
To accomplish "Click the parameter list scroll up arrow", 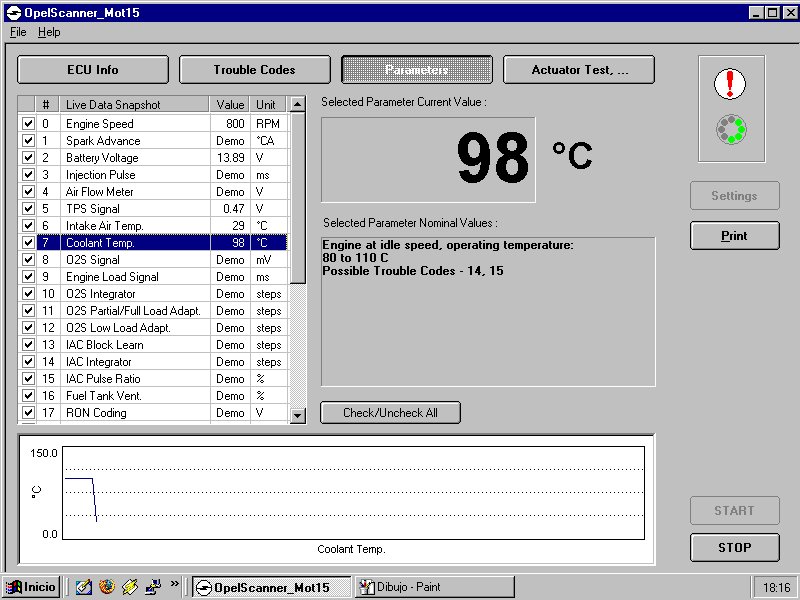I will click(297, 105).
